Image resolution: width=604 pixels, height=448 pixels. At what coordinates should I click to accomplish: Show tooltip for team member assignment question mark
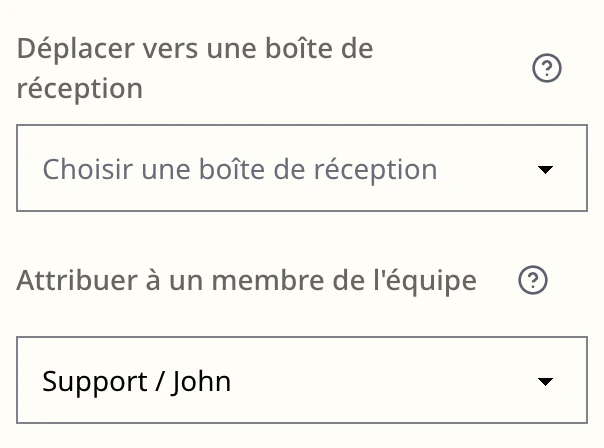click(x=533, y=280)
